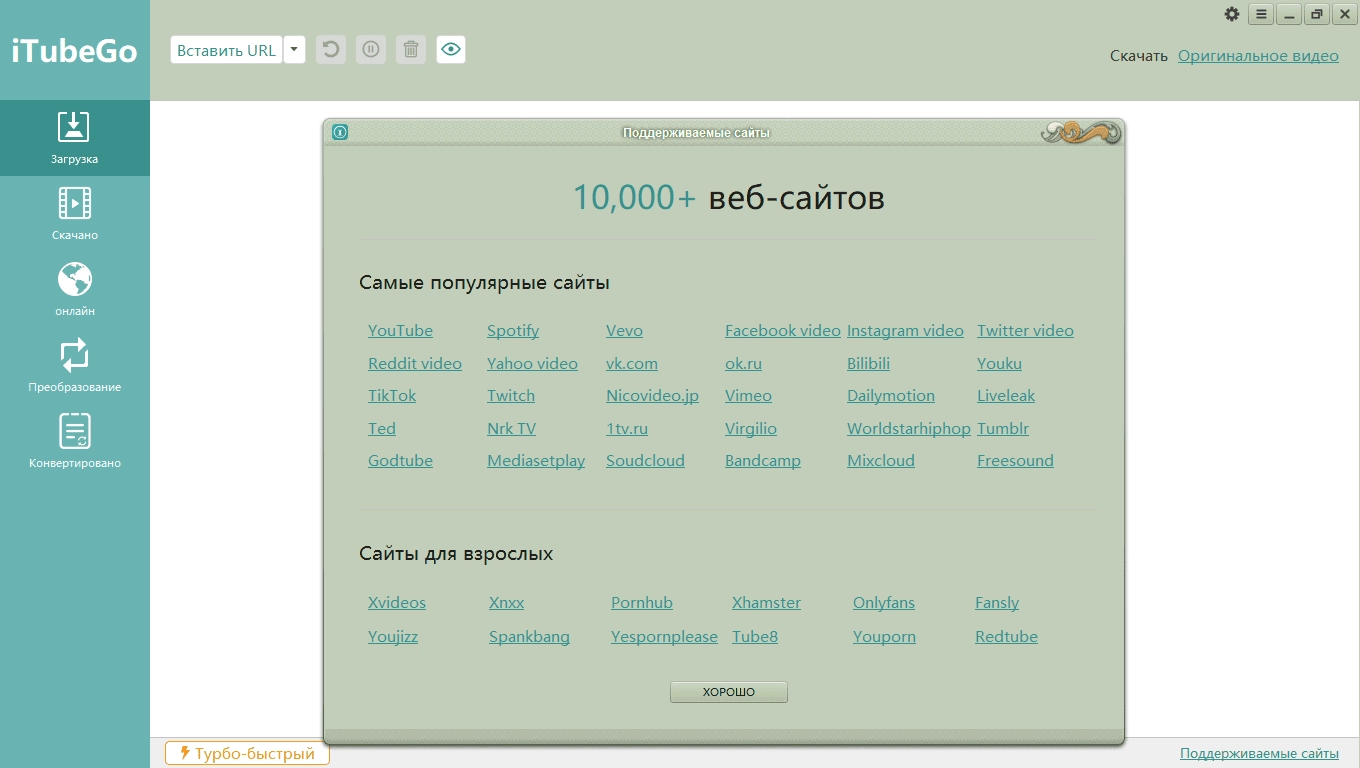1360x768 pixels.
Task: Open the Facebook video link
Action: coord(783,331)
